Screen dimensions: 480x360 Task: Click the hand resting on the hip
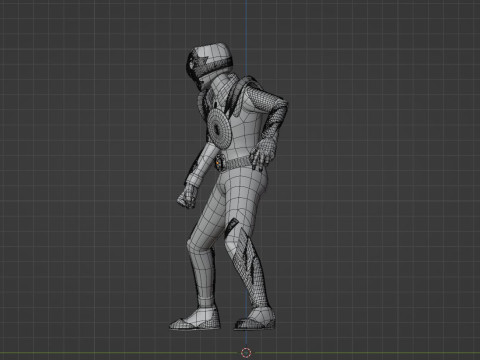coord(263,153)
